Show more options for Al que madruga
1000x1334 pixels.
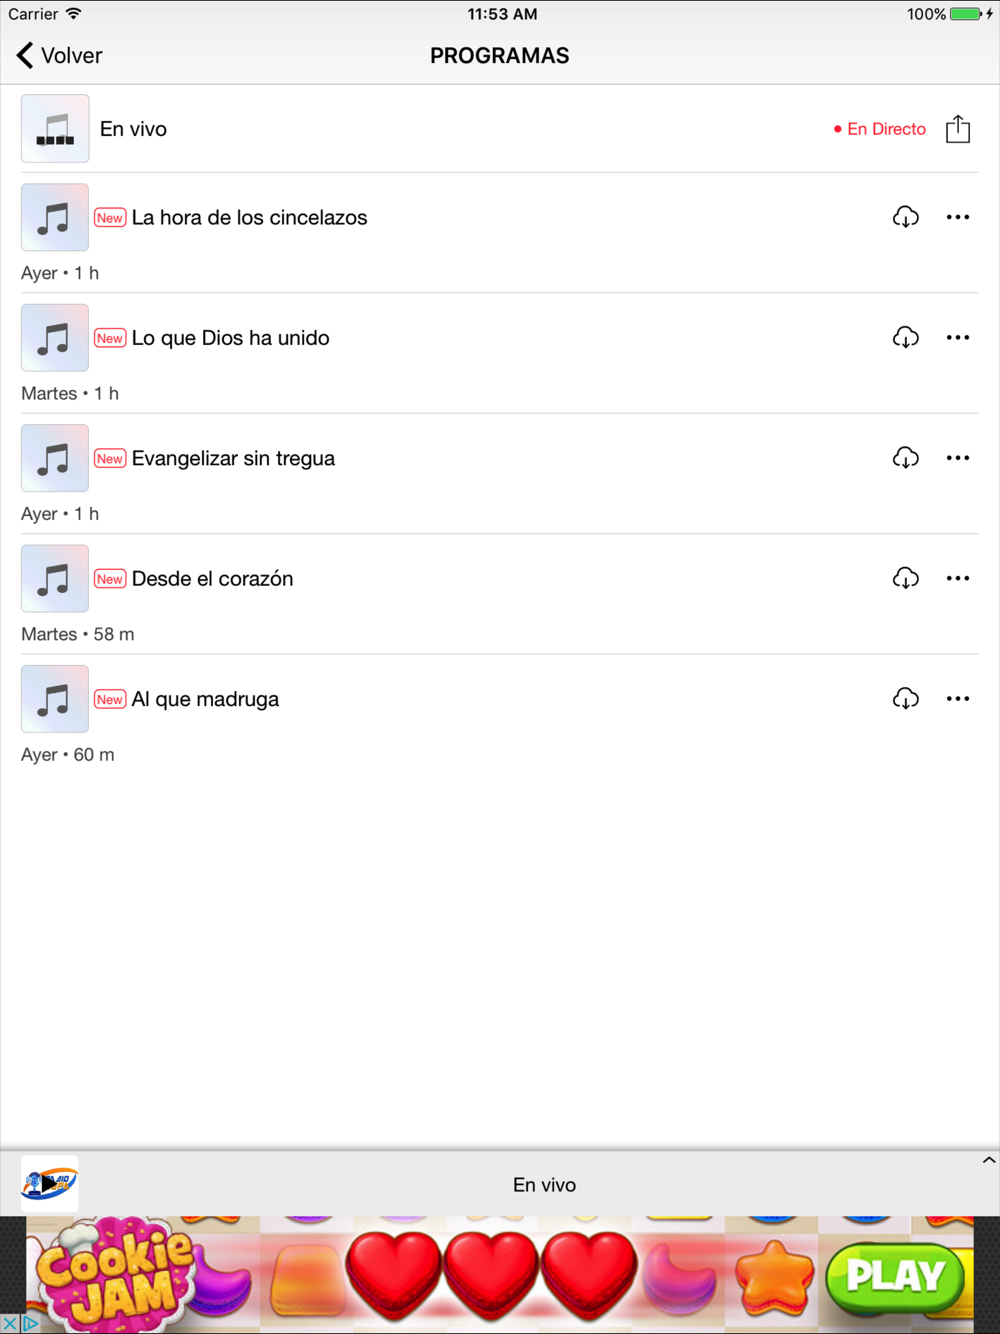(x=958, y=699)
